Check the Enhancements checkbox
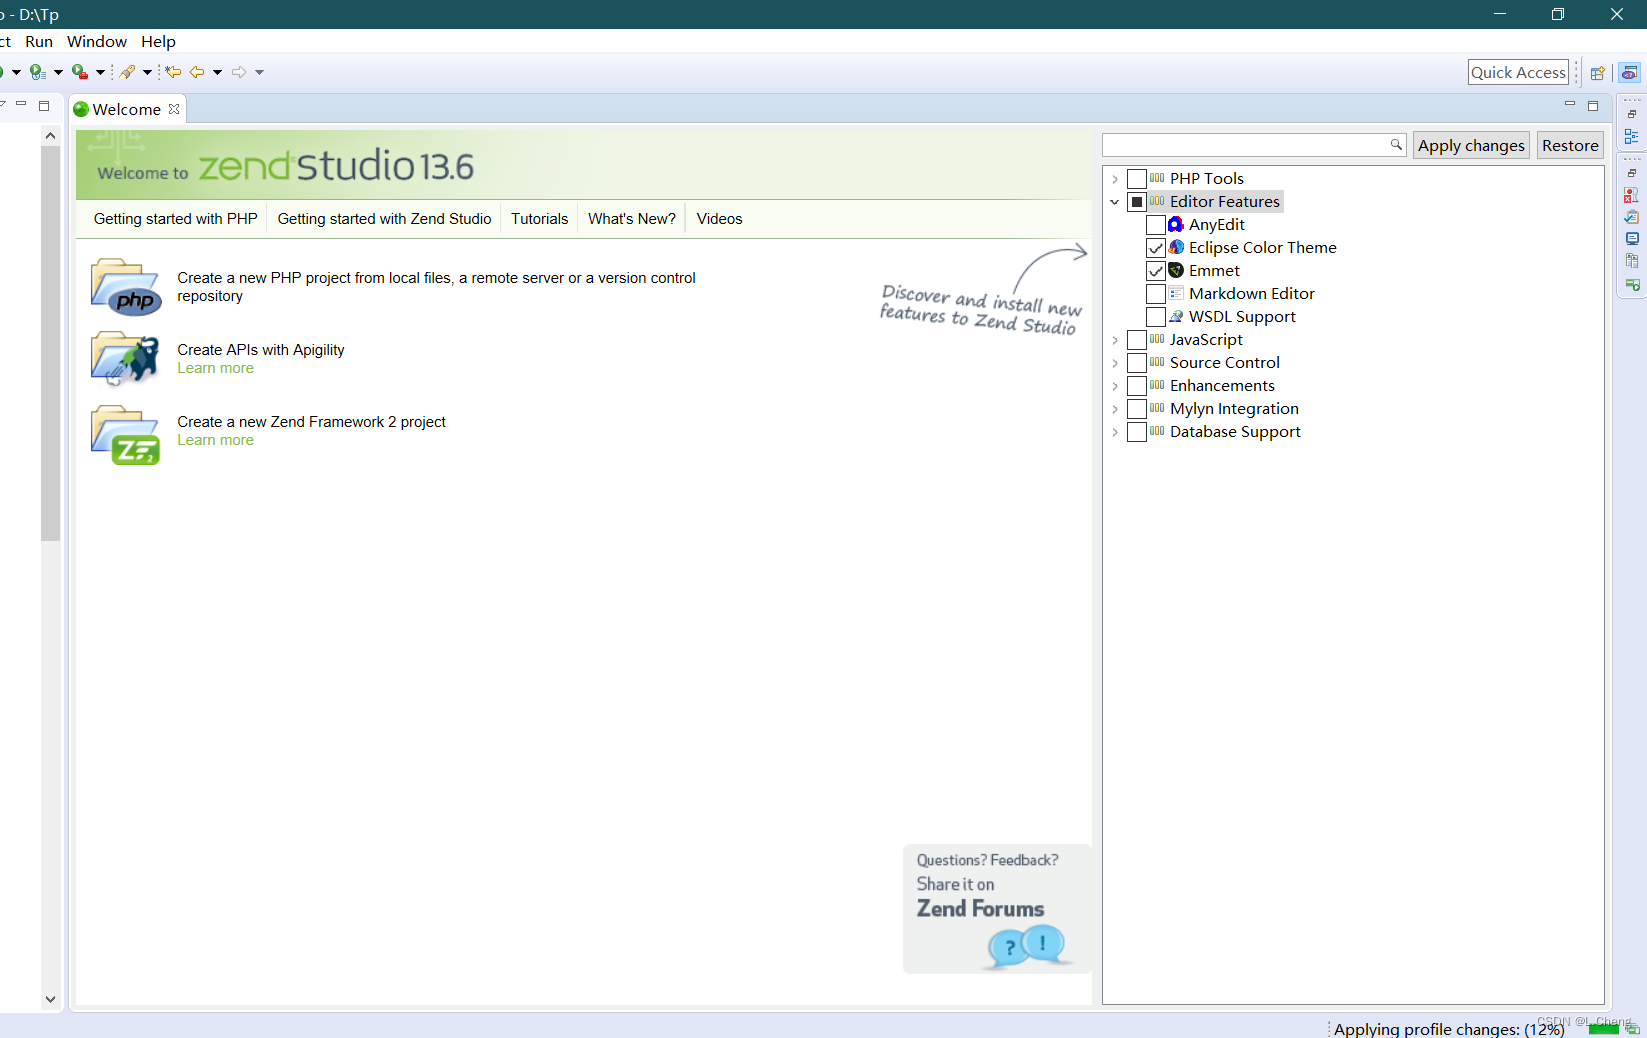The width and height of the screenshot is (1647, 1038). pyautogui.click(x=1137, y=386)
